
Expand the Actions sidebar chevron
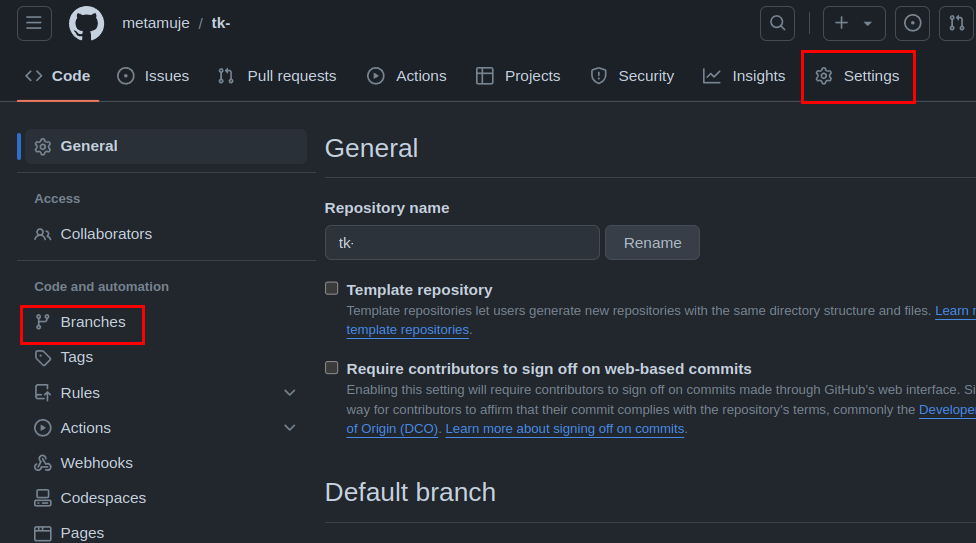click(290, 428)
